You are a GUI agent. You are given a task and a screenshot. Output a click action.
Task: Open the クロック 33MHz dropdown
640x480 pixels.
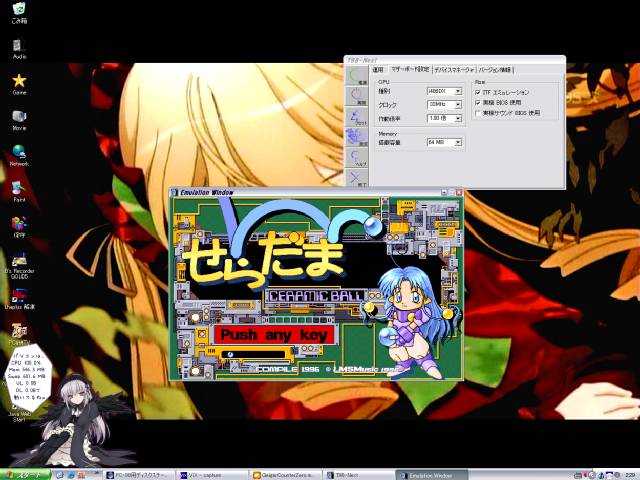click(444, 105)
